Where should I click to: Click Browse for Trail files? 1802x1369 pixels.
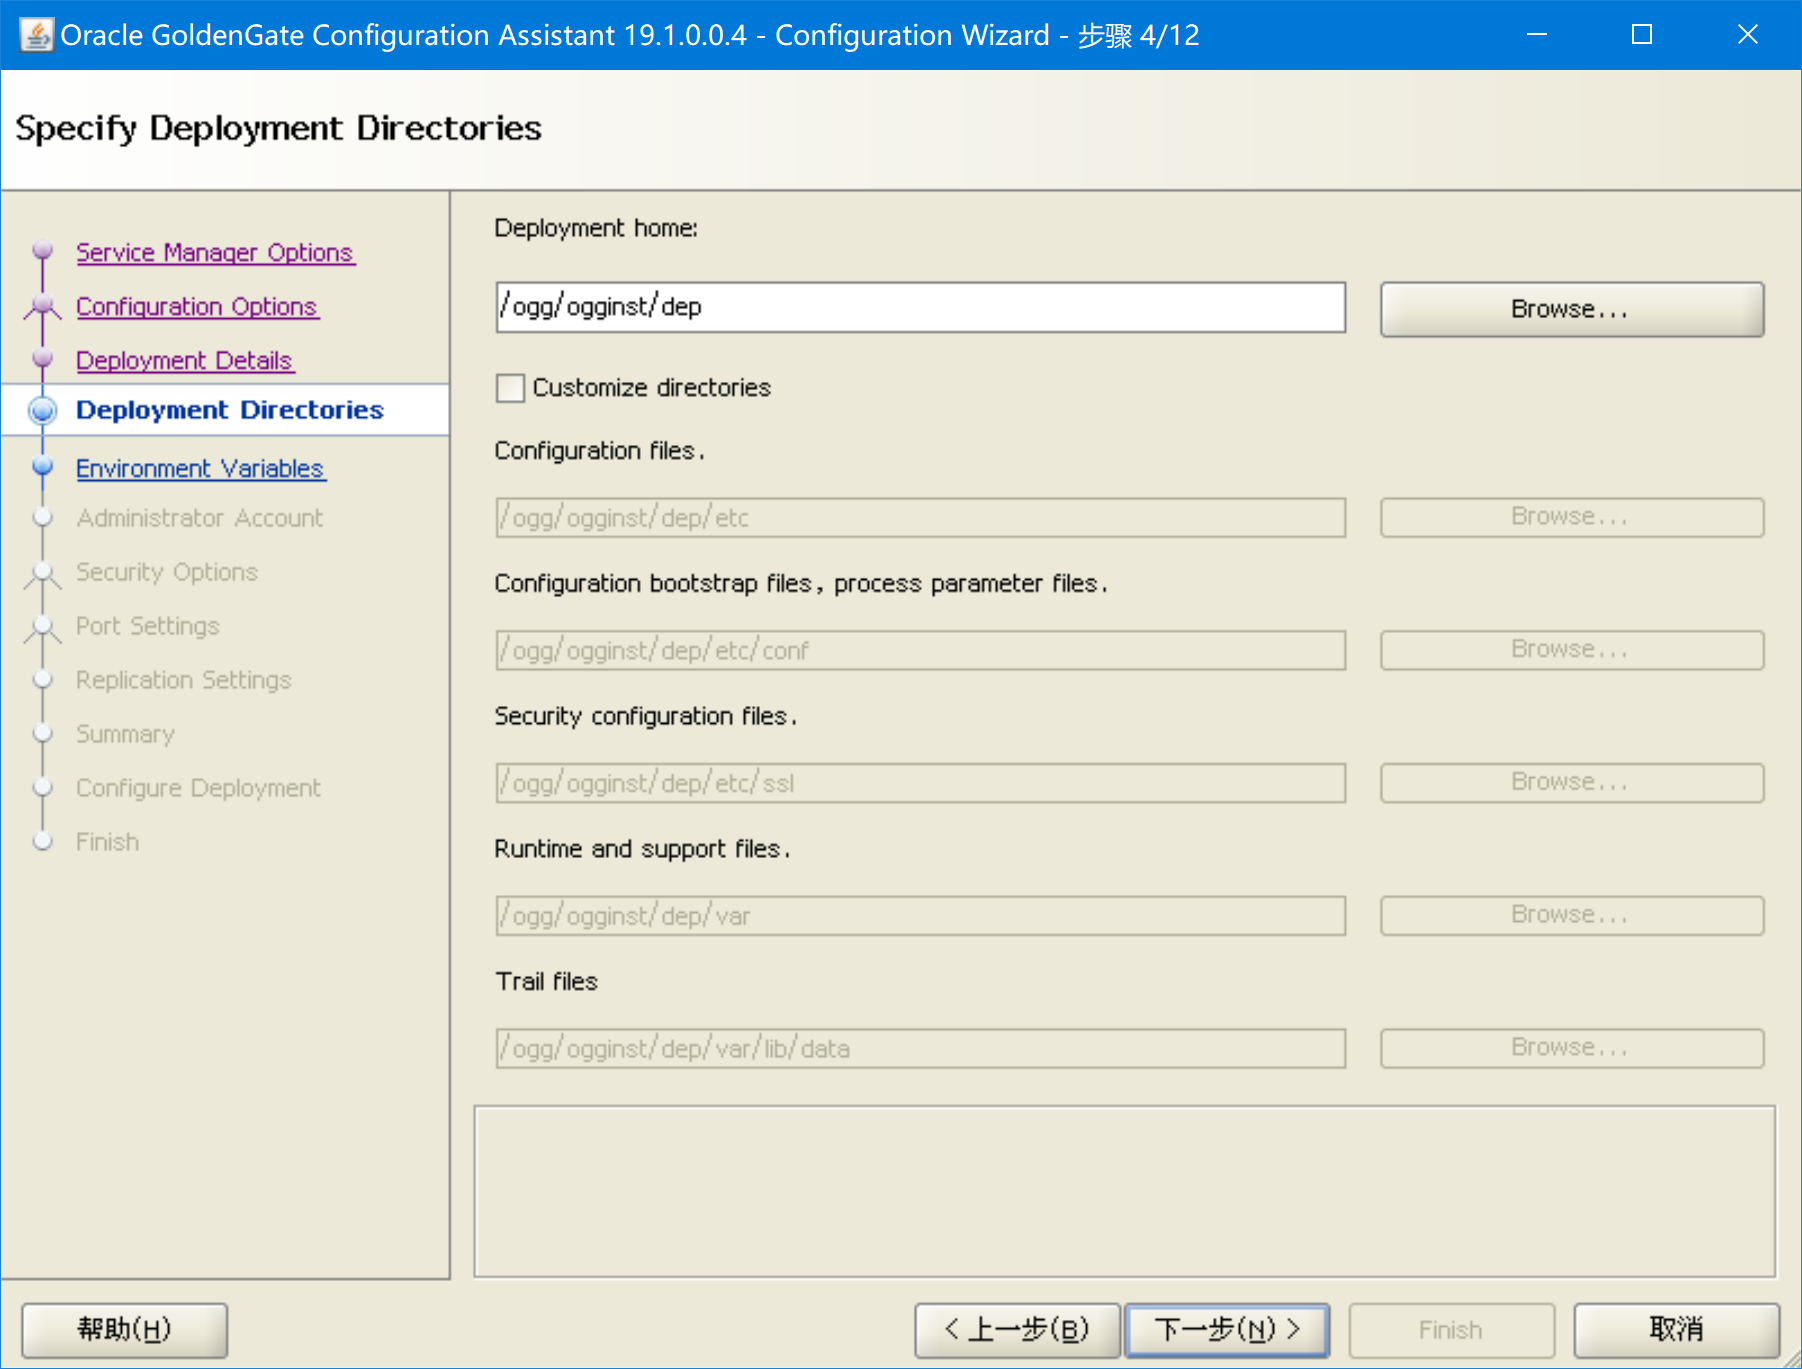pyautogui.click(x=1571, y=1048)
